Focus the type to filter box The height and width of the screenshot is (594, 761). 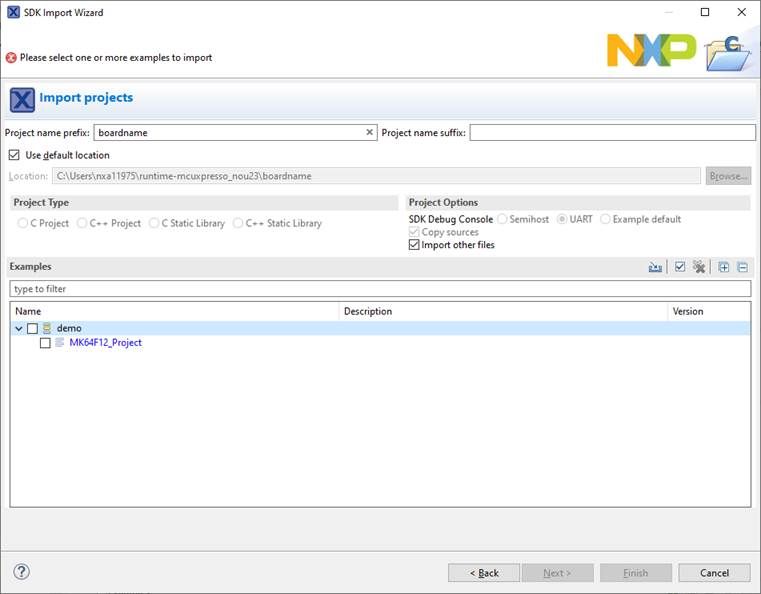[x=380, y=289]
